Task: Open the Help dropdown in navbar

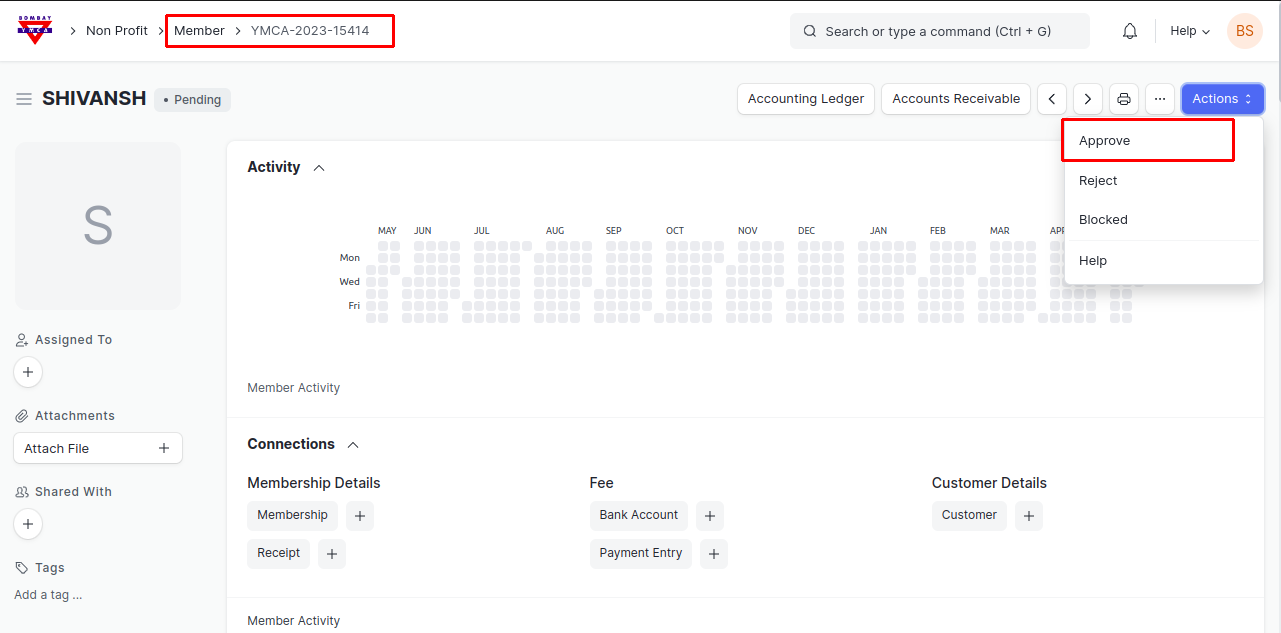Action: 1190,31
